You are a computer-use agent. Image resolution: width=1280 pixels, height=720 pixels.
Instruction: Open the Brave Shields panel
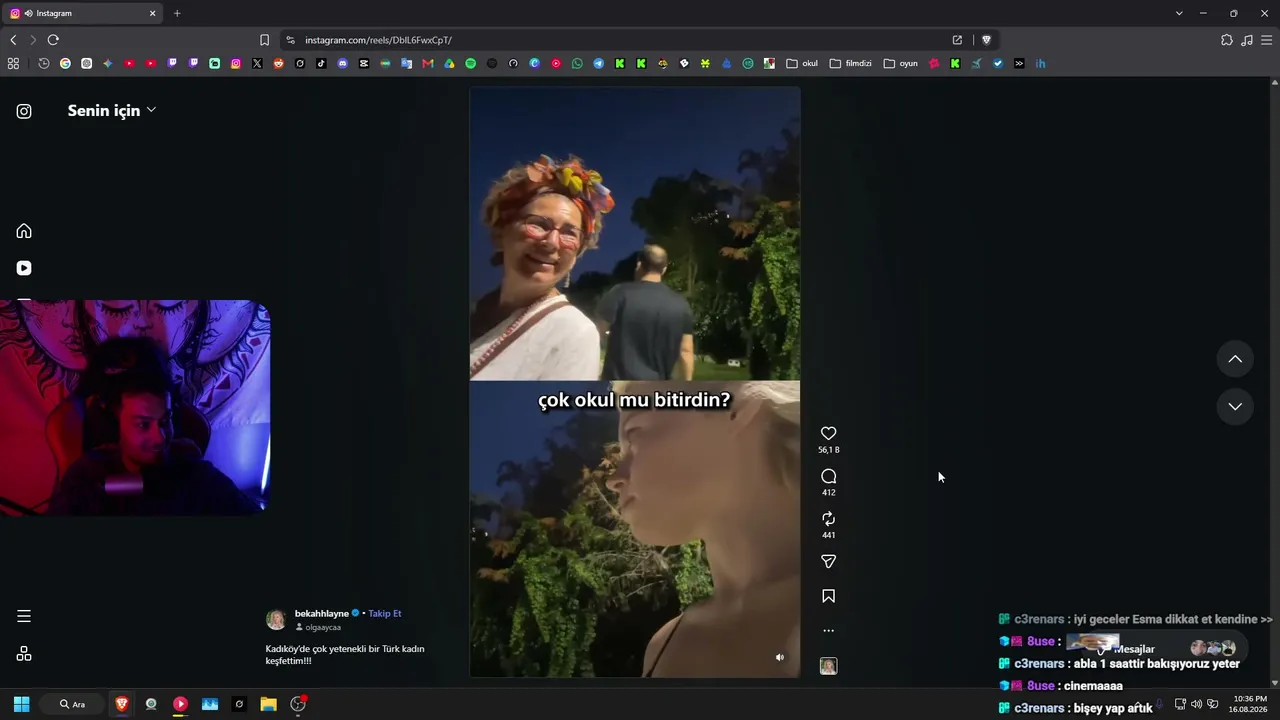tap(986, 40)
